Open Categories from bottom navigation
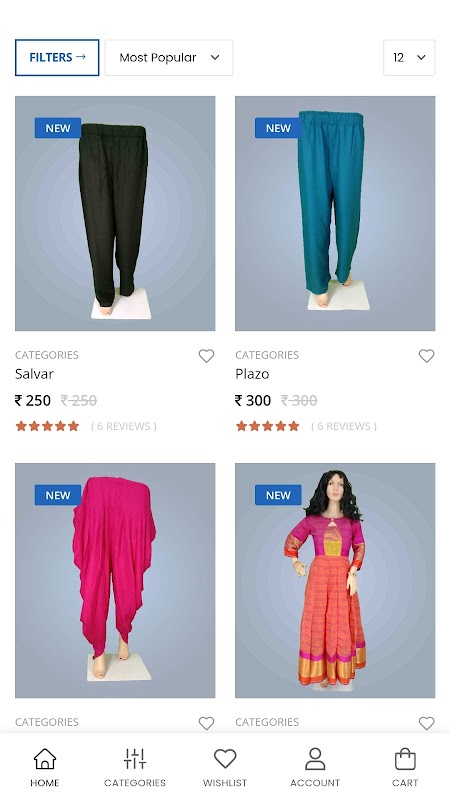The image size is (450, 800). click(x=135, y=759)
